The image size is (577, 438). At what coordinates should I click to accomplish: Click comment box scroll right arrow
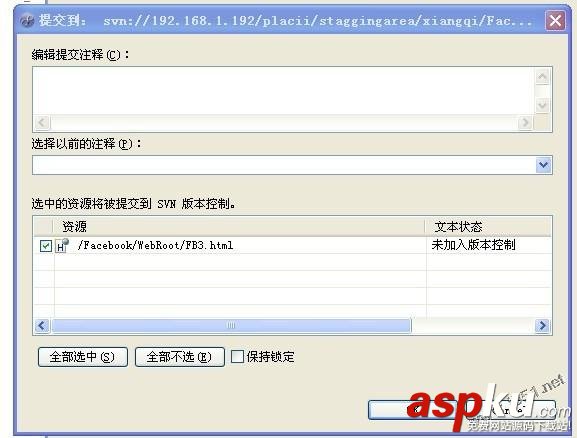pyautogui.click(x=525, y=122)
